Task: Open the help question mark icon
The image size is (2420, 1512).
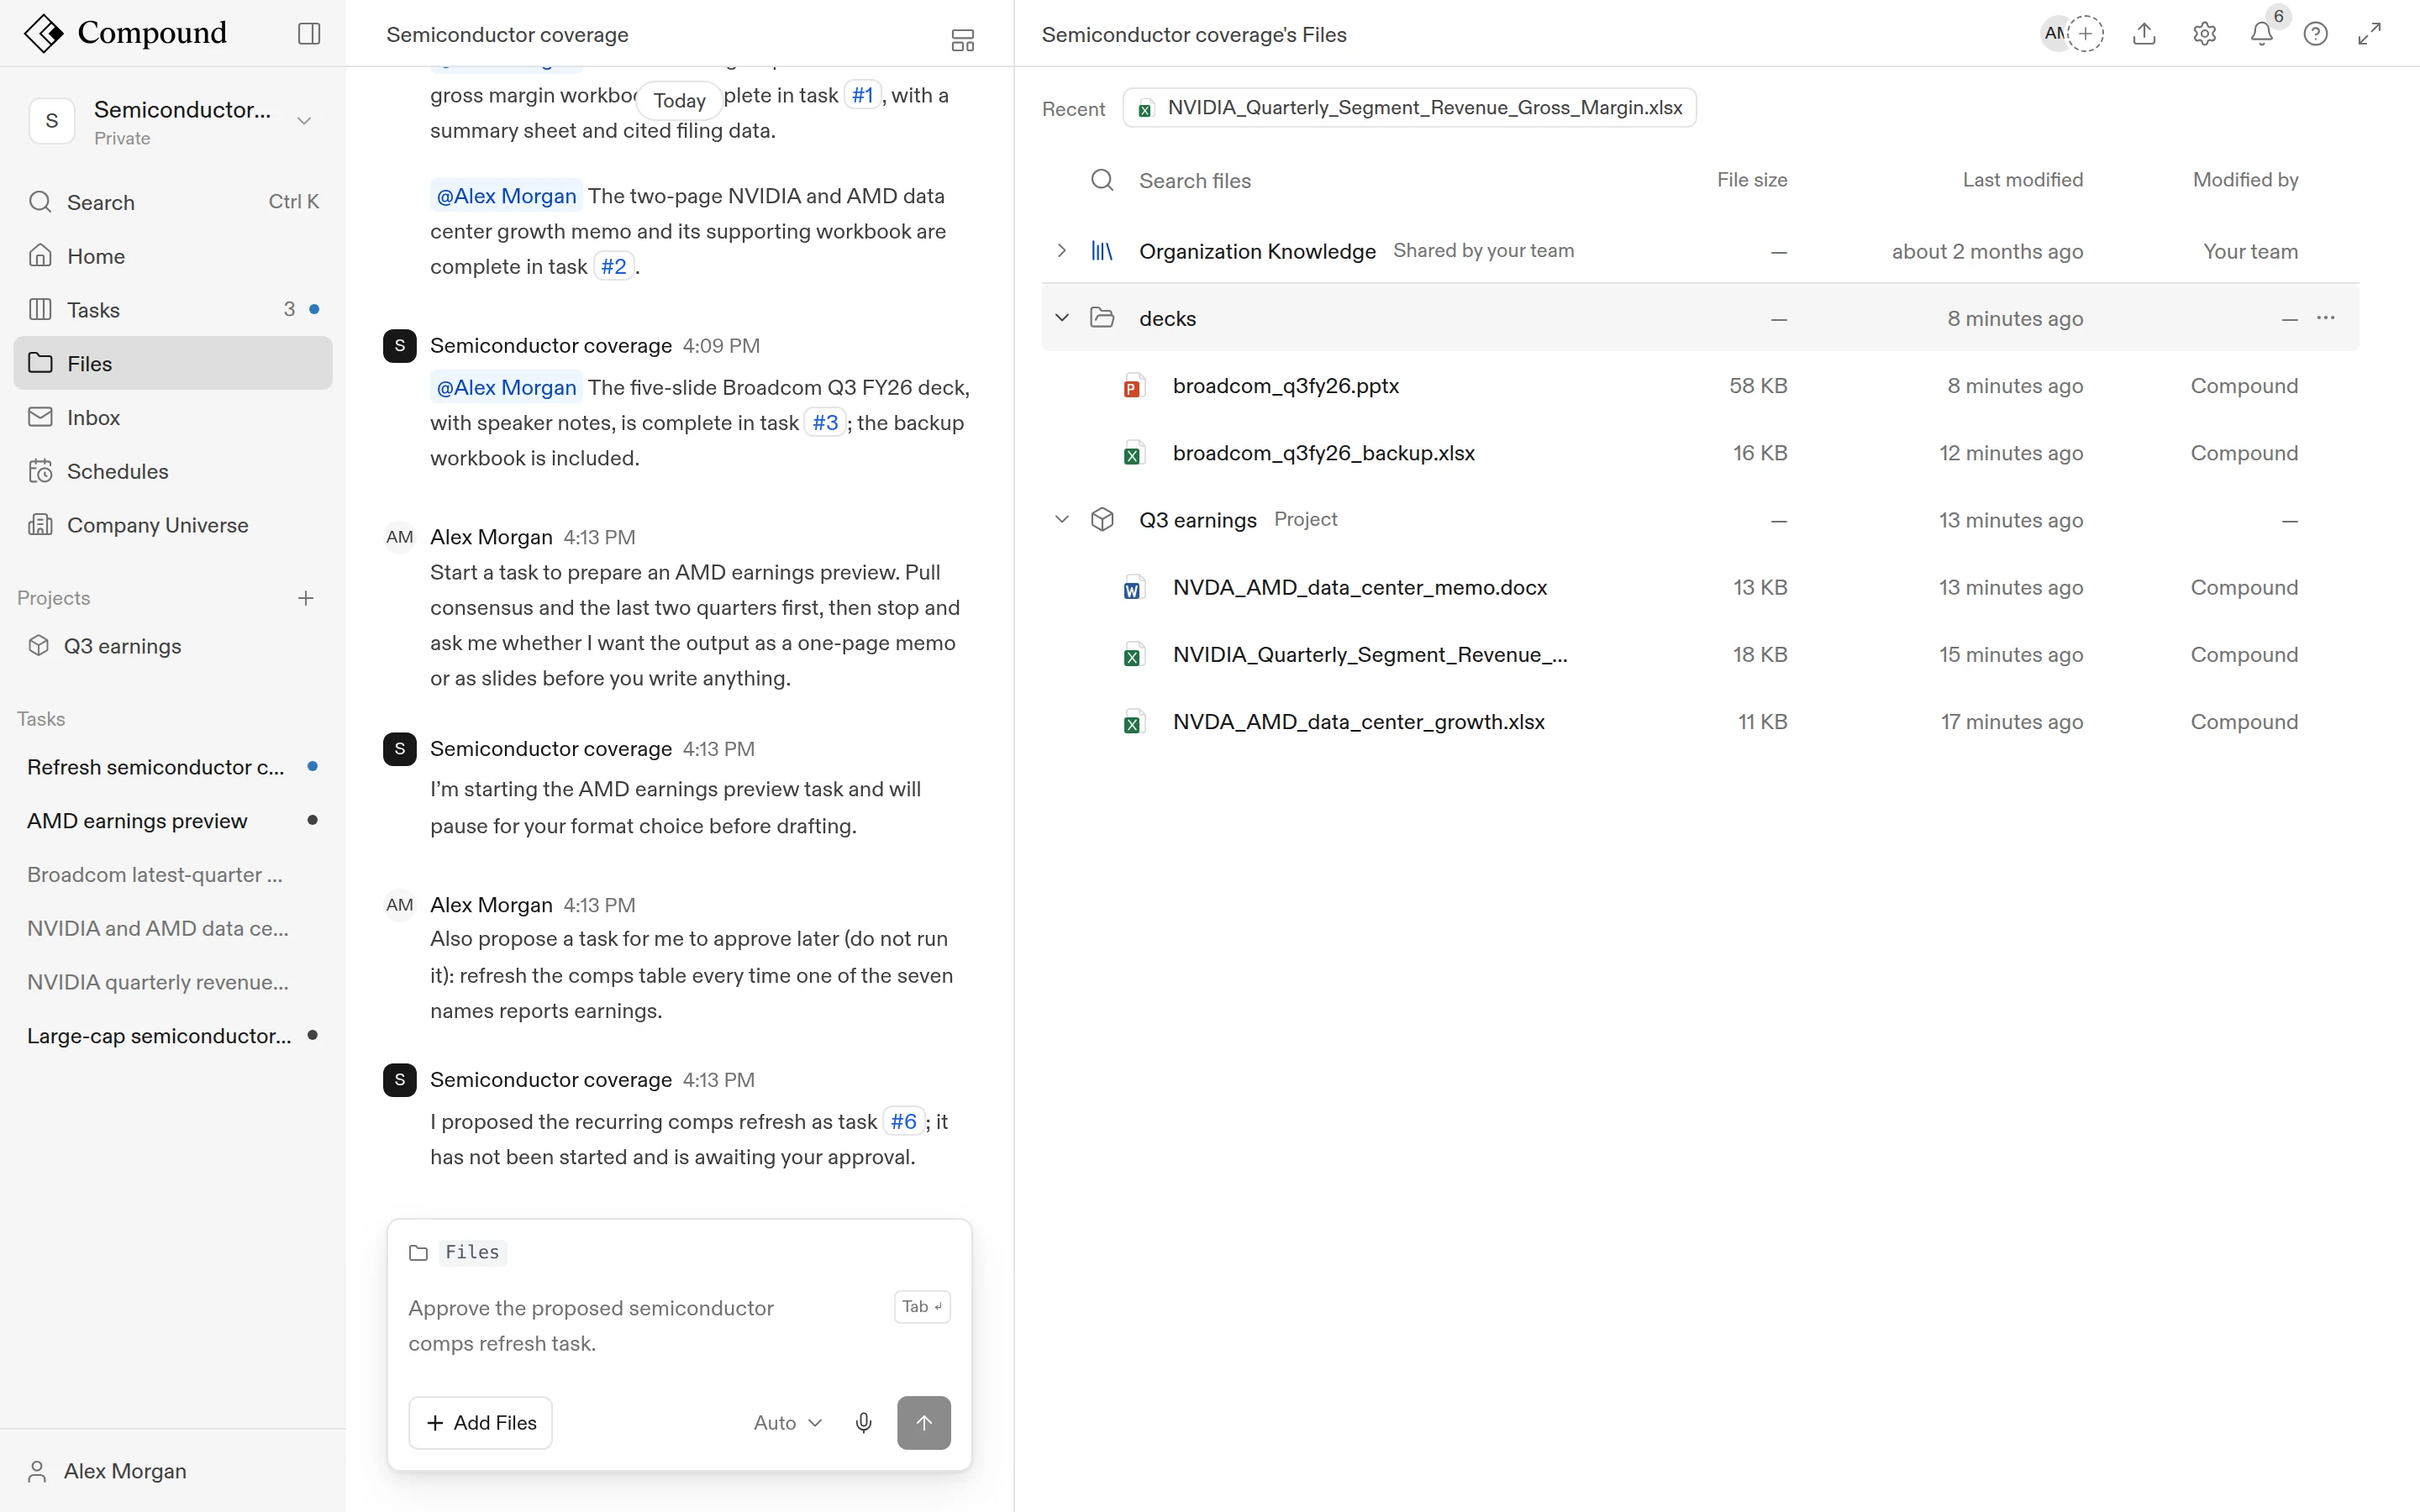Action: [x=2315, y=34]
